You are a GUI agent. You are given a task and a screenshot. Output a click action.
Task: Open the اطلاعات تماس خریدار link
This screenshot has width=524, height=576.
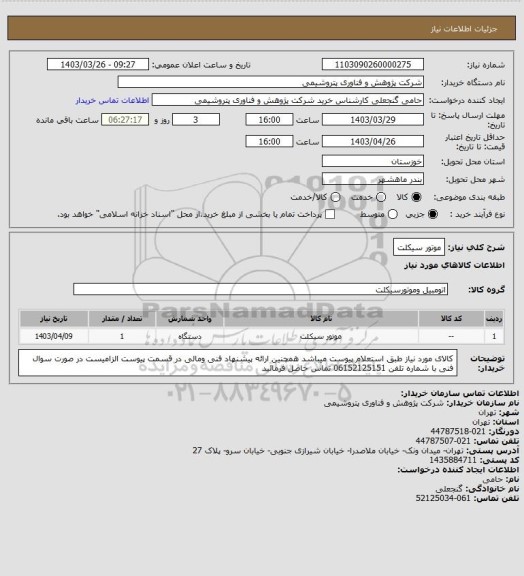[112, 100]
